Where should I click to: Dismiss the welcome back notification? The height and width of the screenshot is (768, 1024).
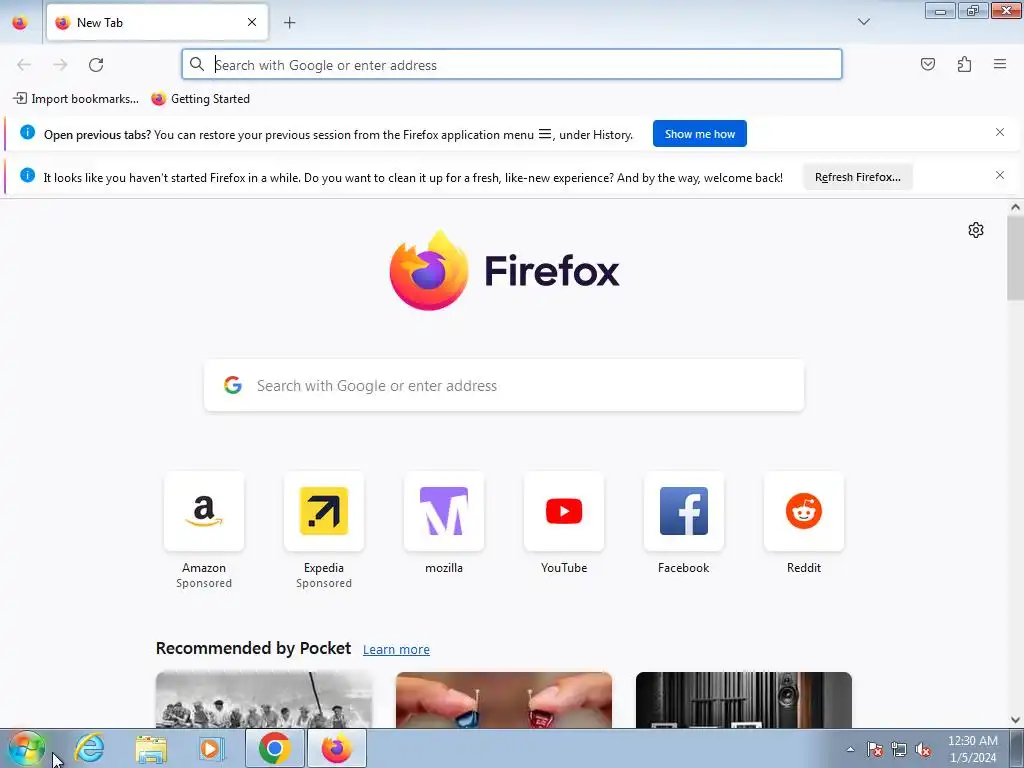(999, 175)
